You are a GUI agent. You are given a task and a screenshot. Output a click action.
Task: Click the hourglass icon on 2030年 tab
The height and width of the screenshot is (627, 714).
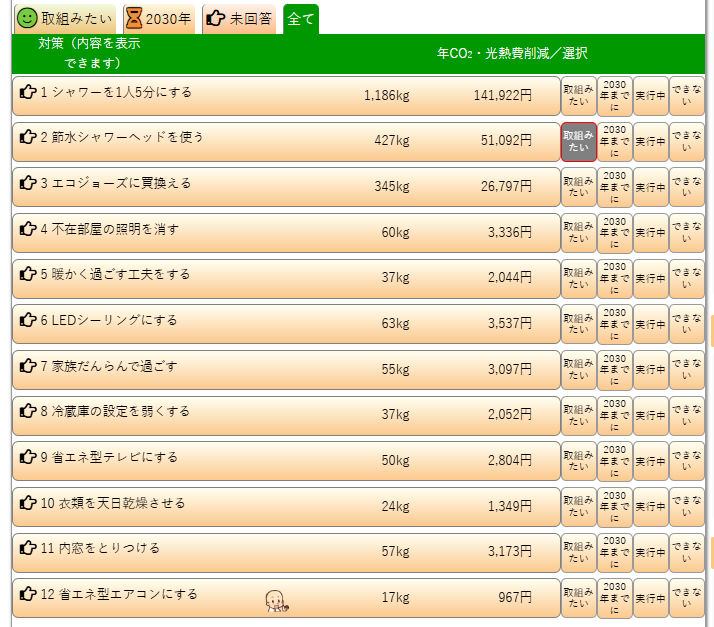coord(134,18)
